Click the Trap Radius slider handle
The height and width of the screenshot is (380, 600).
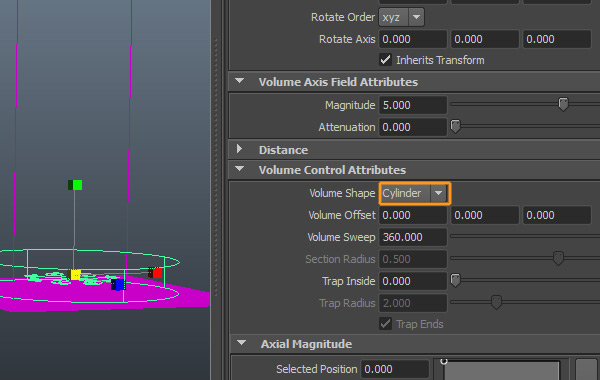[496, 302]
